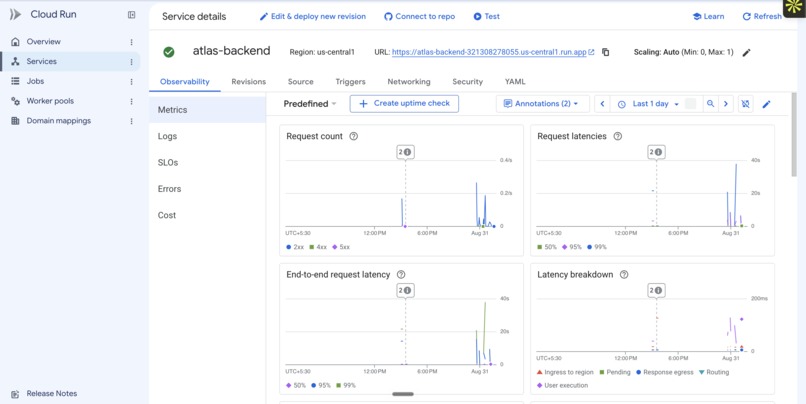This screenshot has width=806, height=404.
Task: Select Errors in the Observability side menu
Action: point(207,189)
